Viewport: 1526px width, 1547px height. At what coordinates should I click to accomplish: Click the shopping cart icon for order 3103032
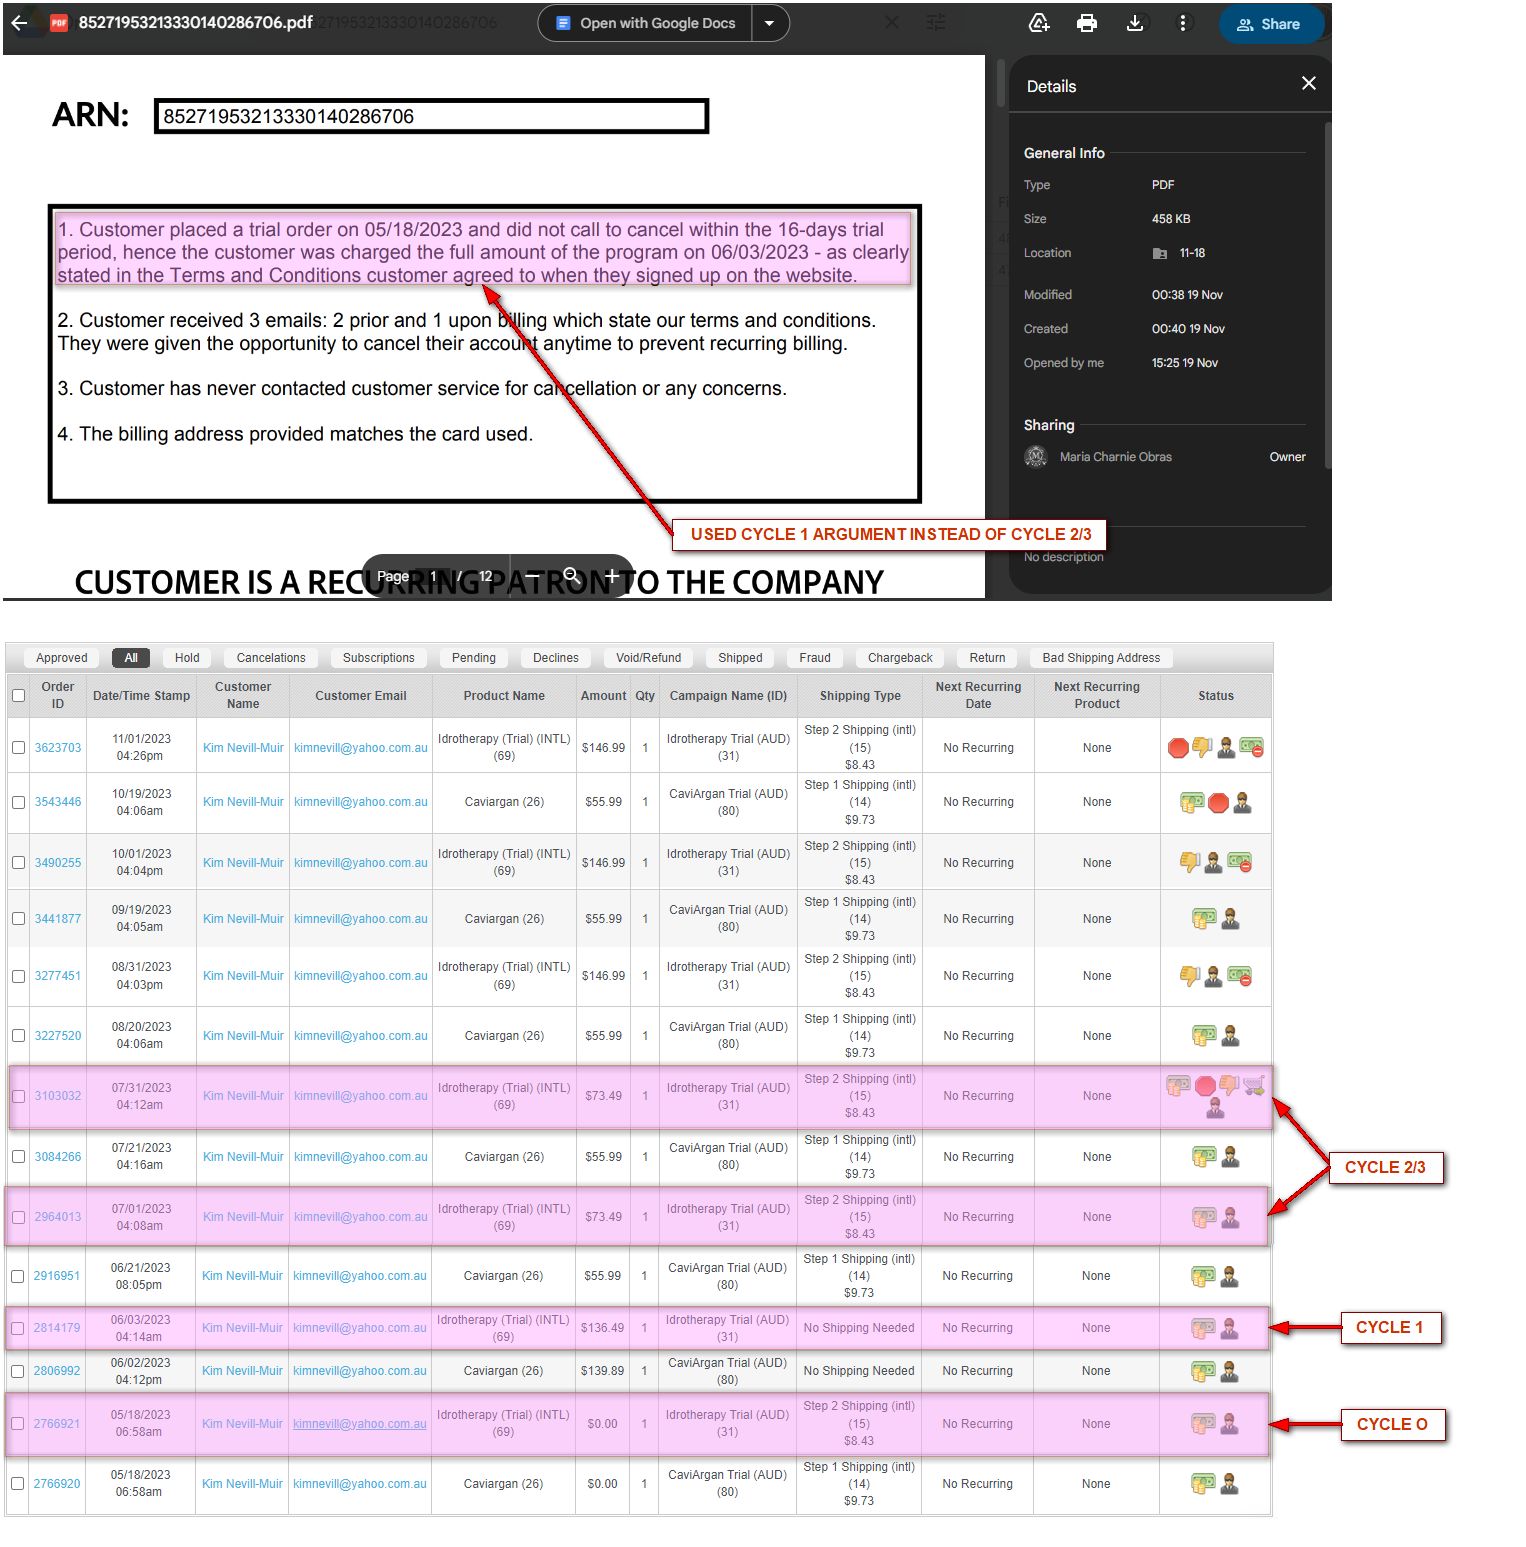tap(1254, 1085)
